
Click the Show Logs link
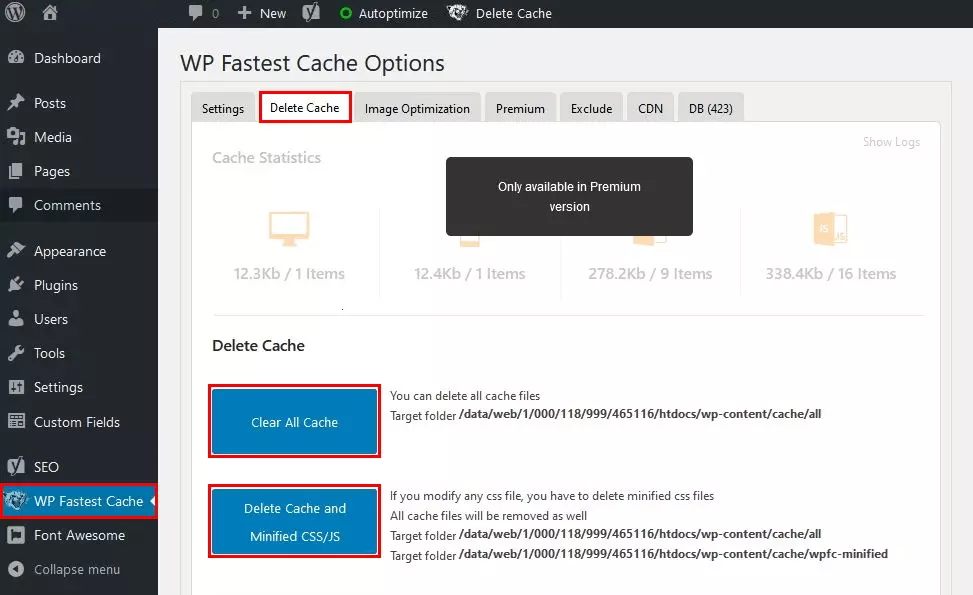(890, 142)
